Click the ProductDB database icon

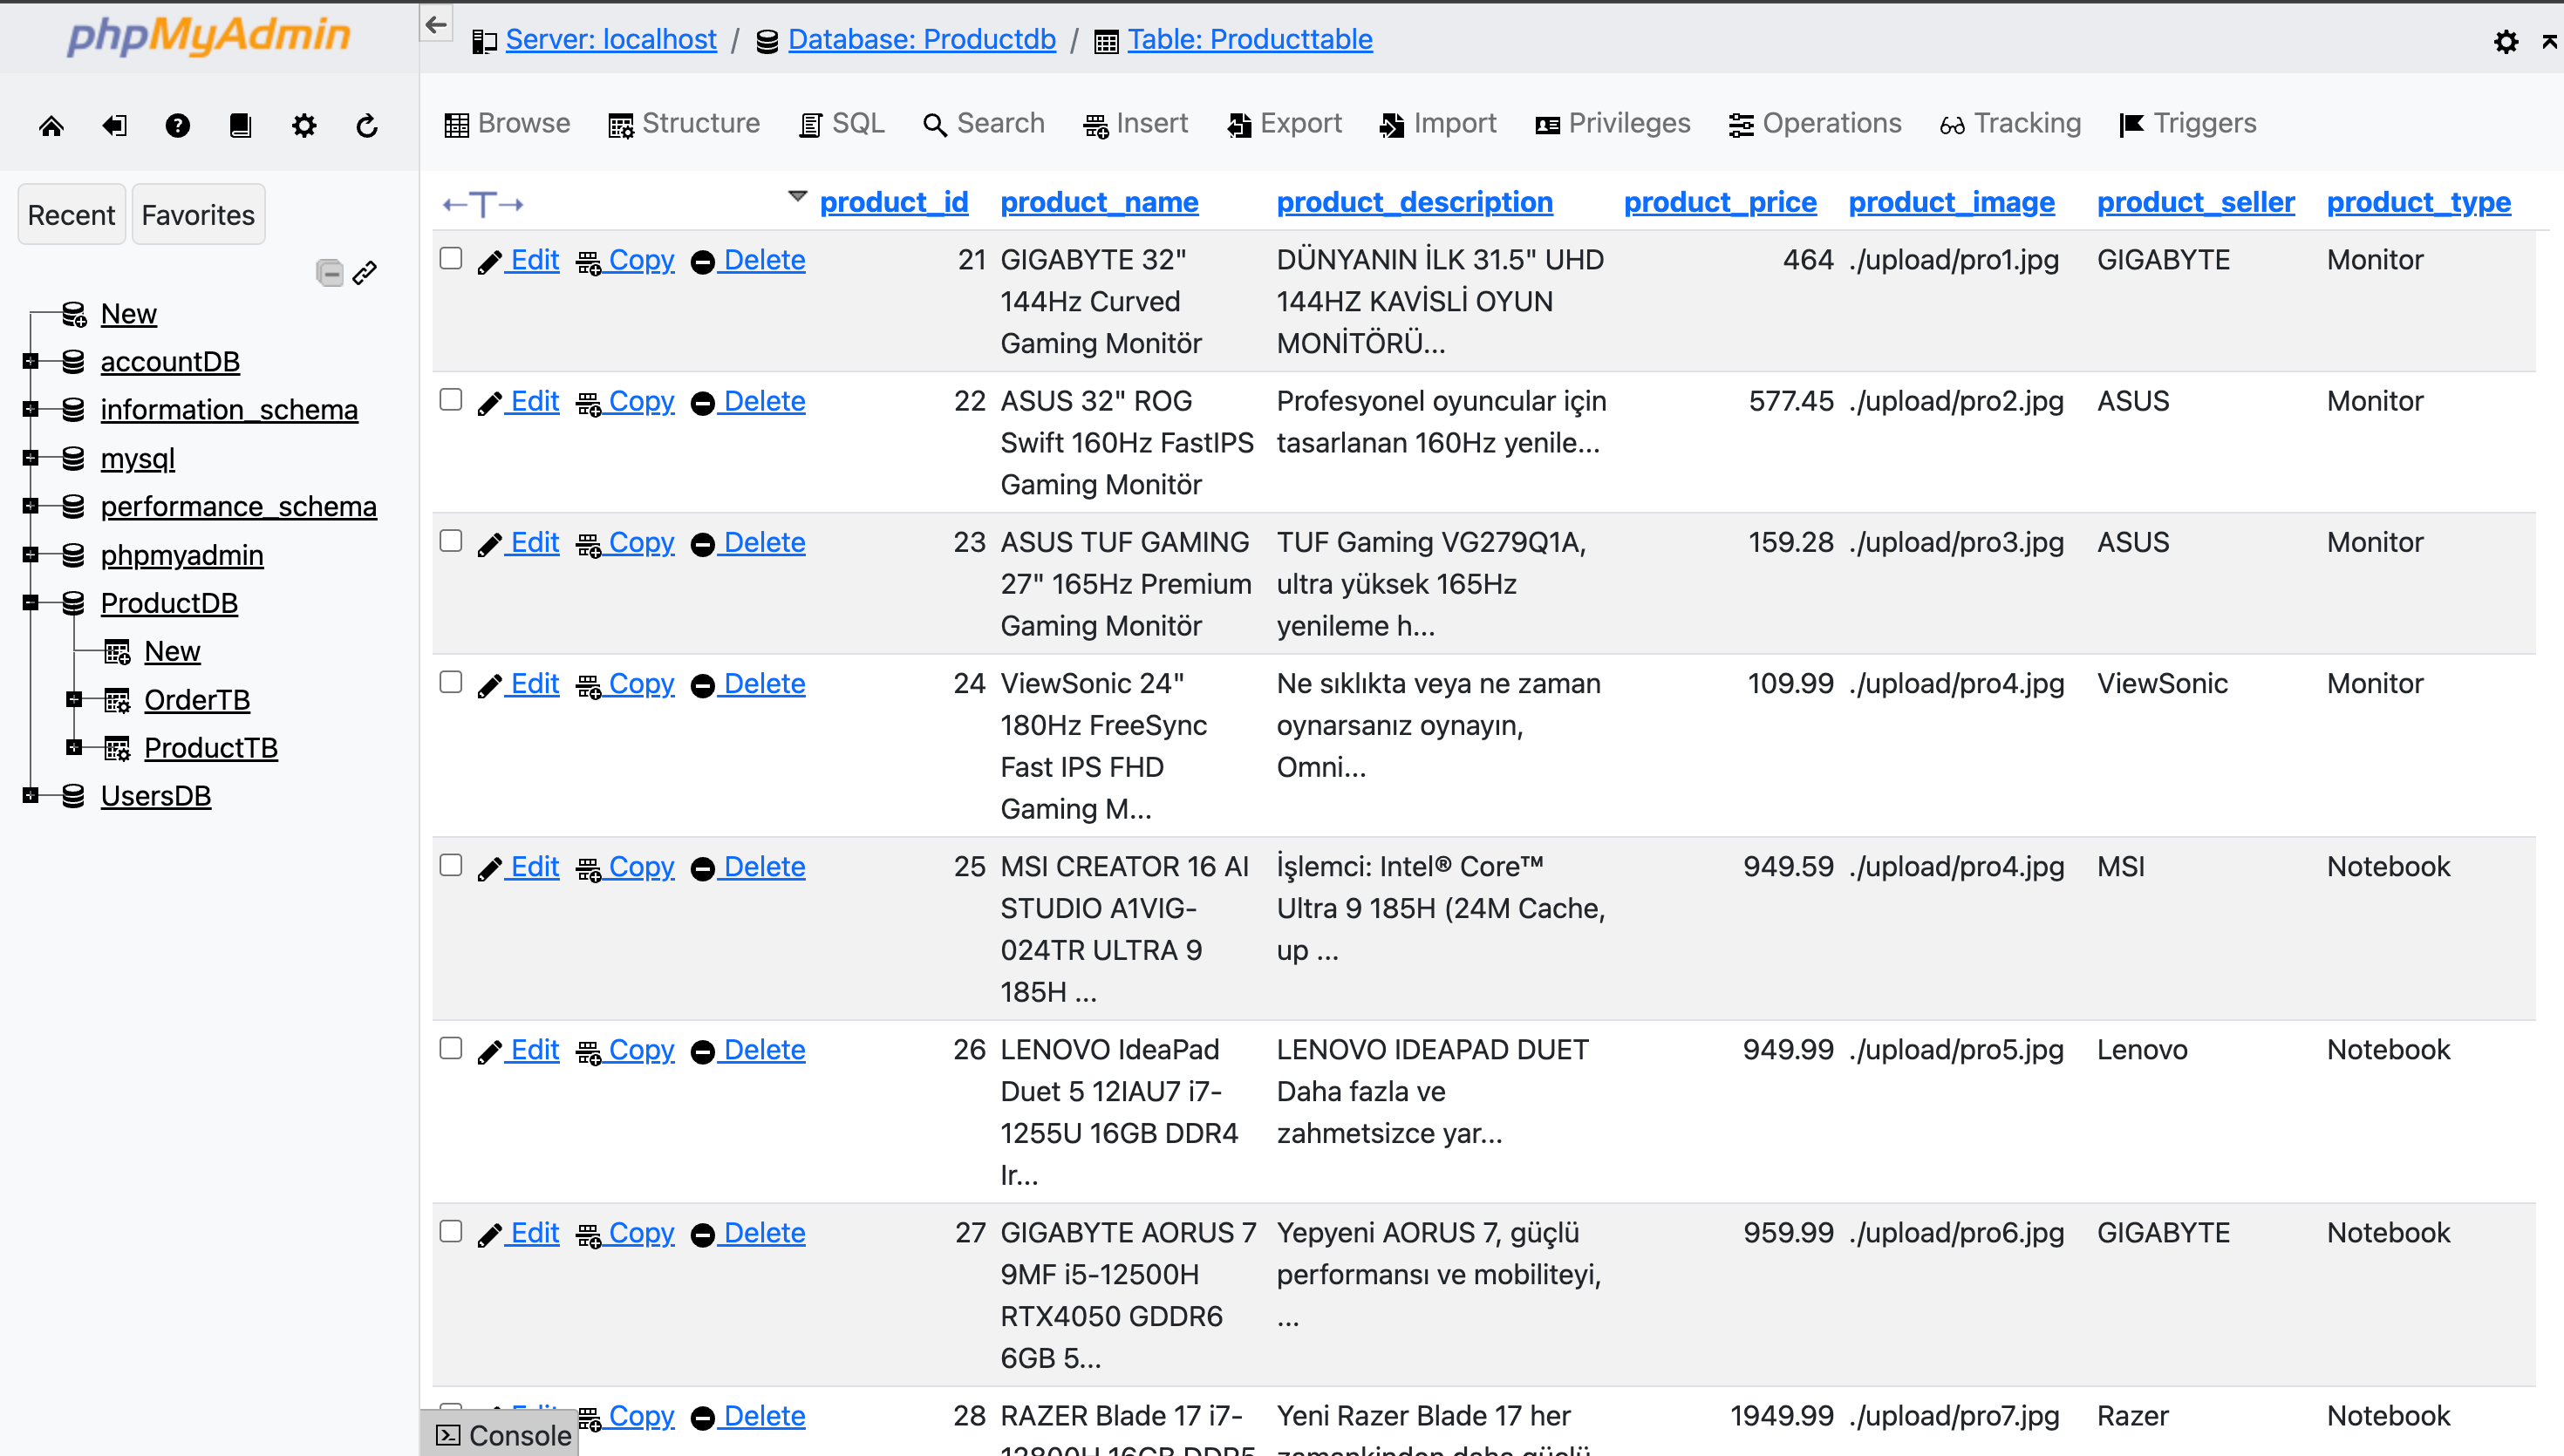73,603
